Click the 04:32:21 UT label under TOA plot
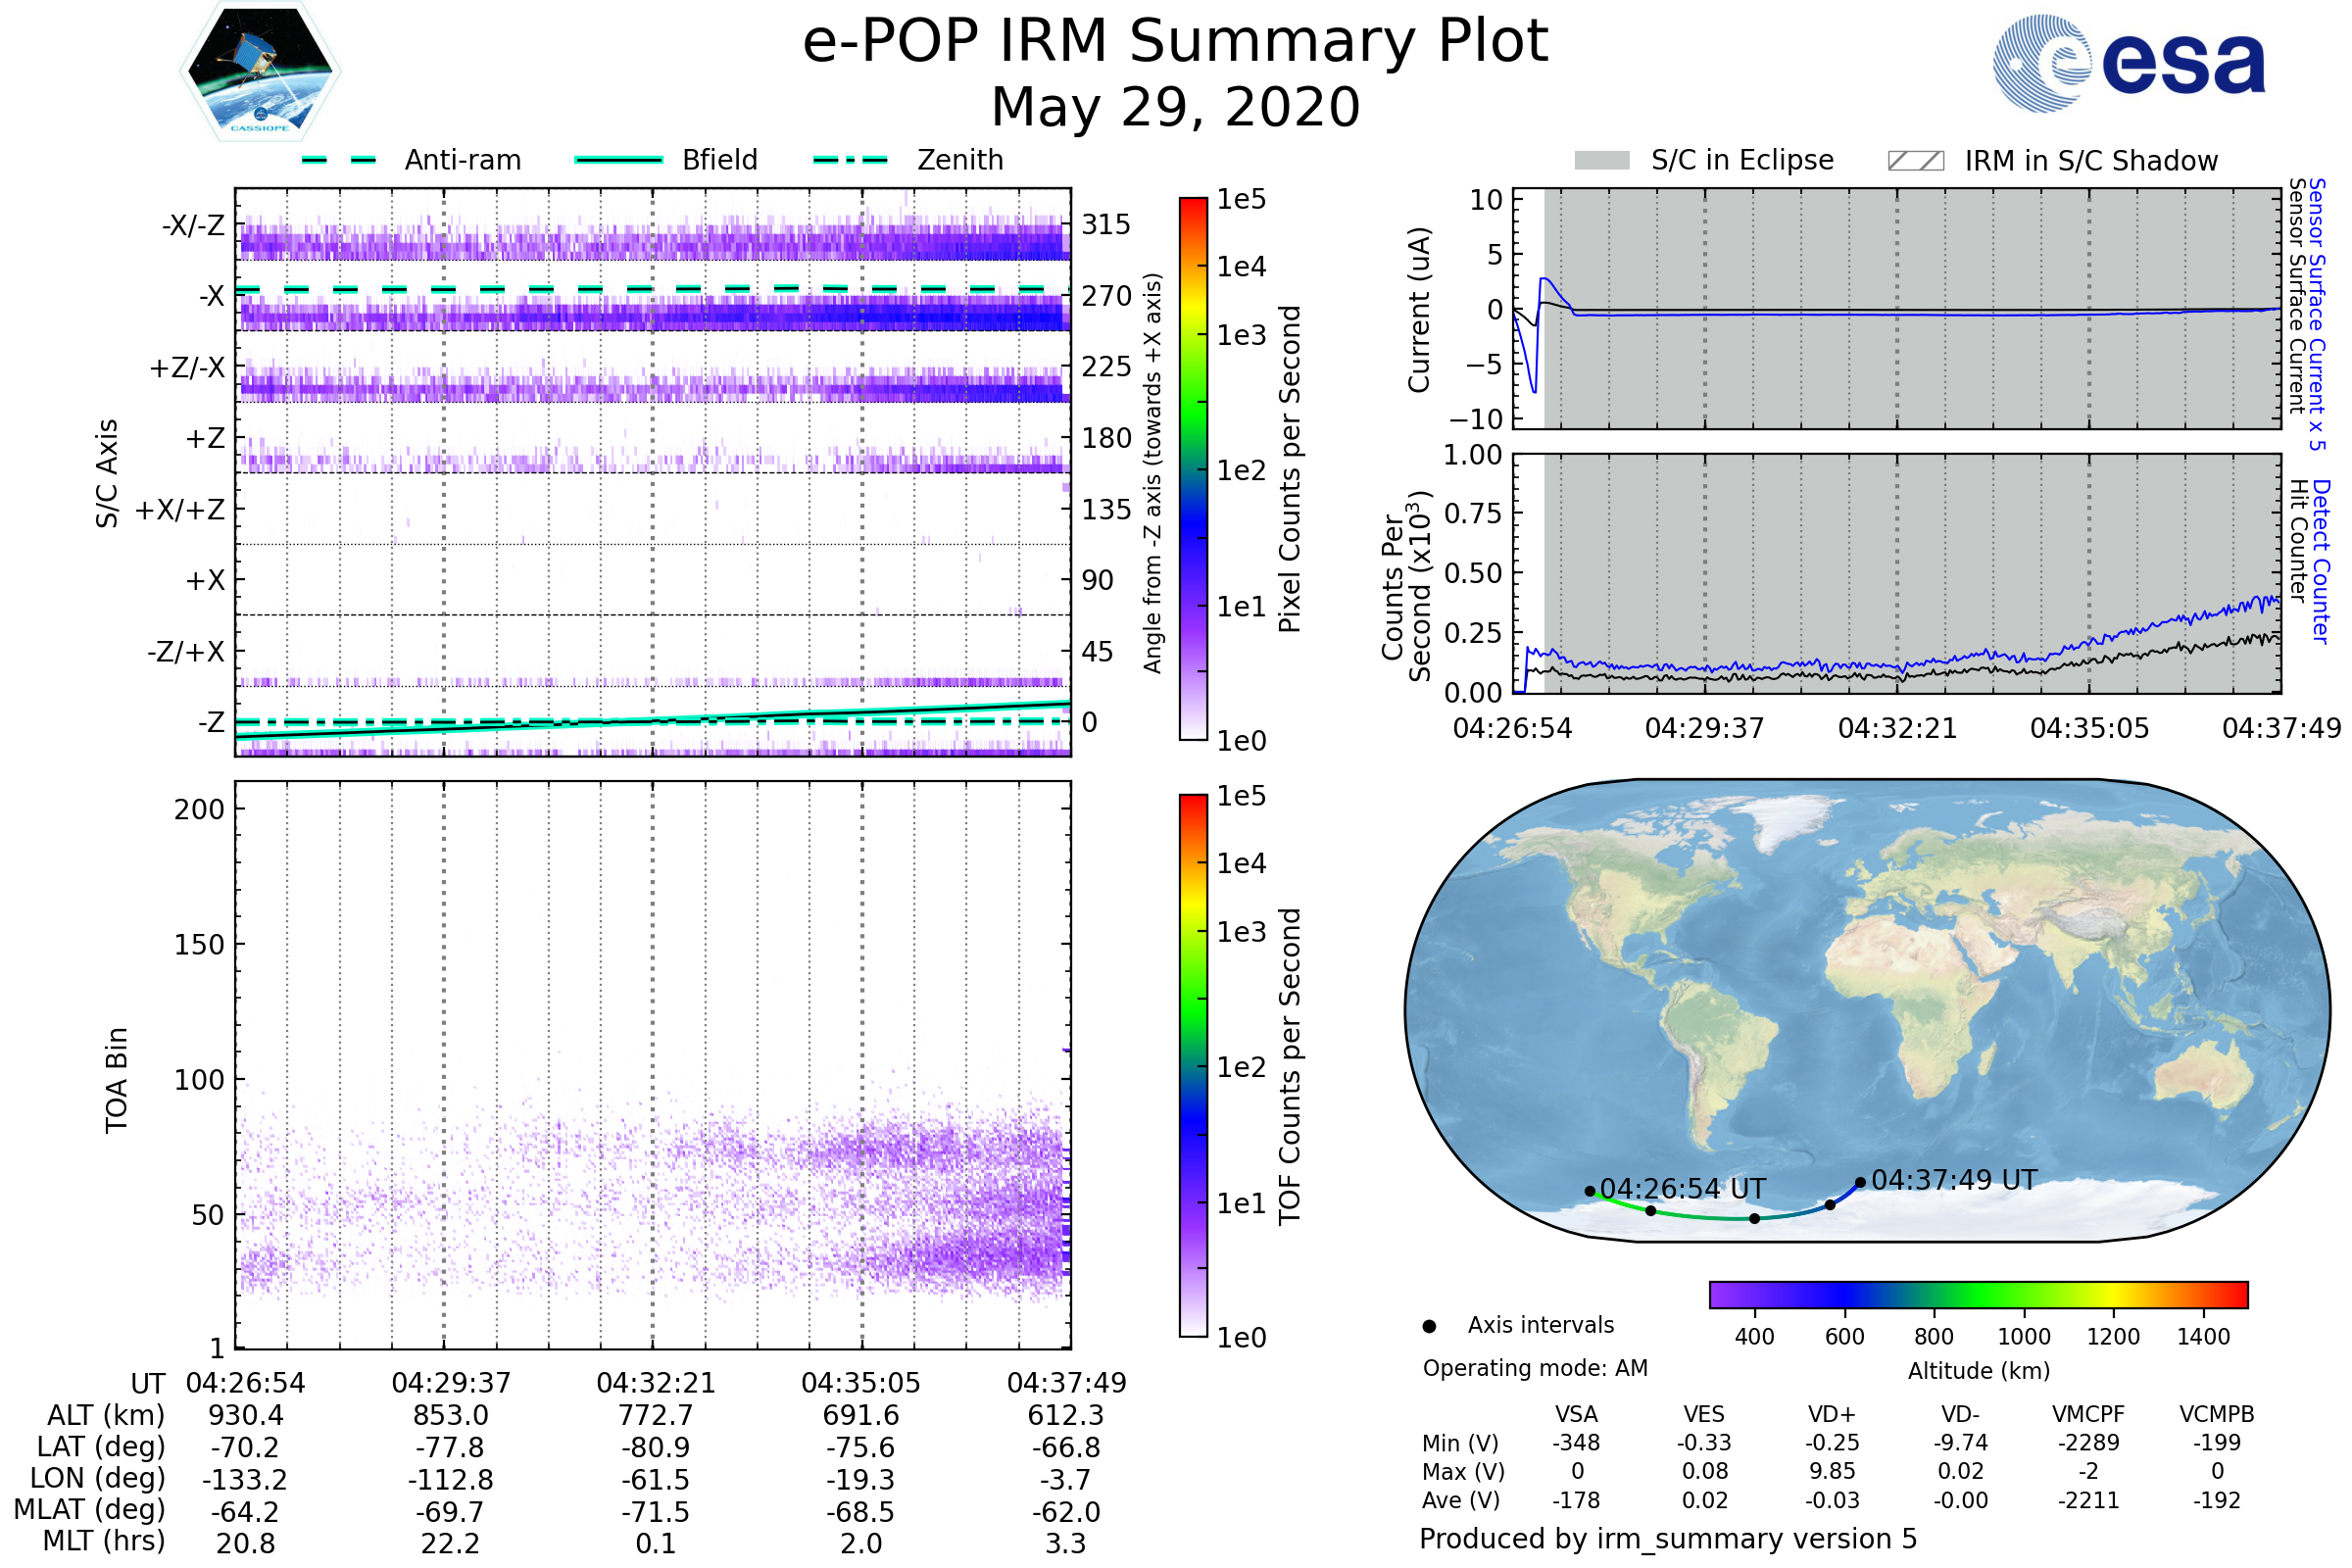This screenshot has width=2352, height=1568. pyautogui.click(x=656, y=1383)
